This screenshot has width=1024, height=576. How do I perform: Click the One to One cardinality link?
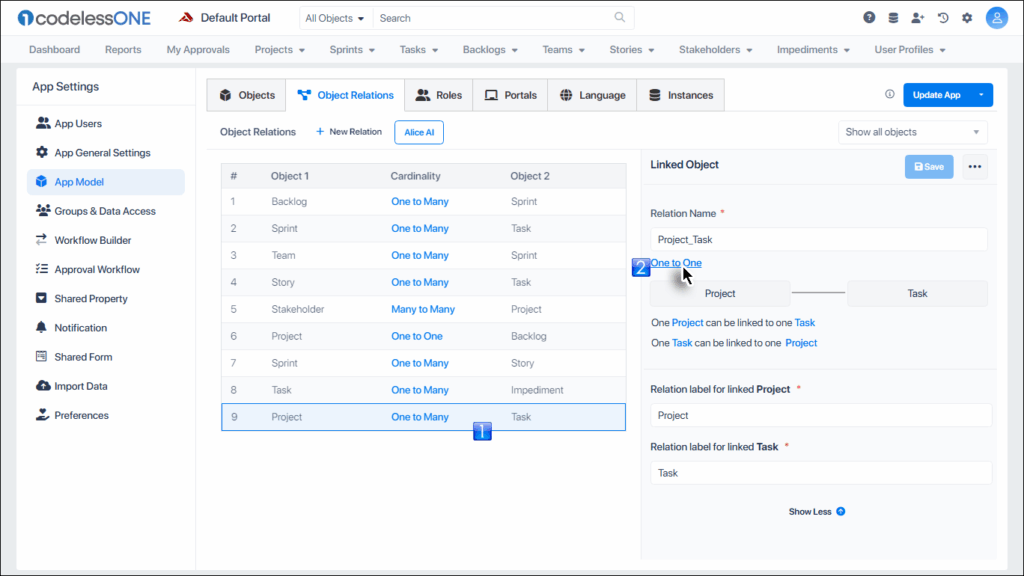pyautogui.click(x=676, y=263)
